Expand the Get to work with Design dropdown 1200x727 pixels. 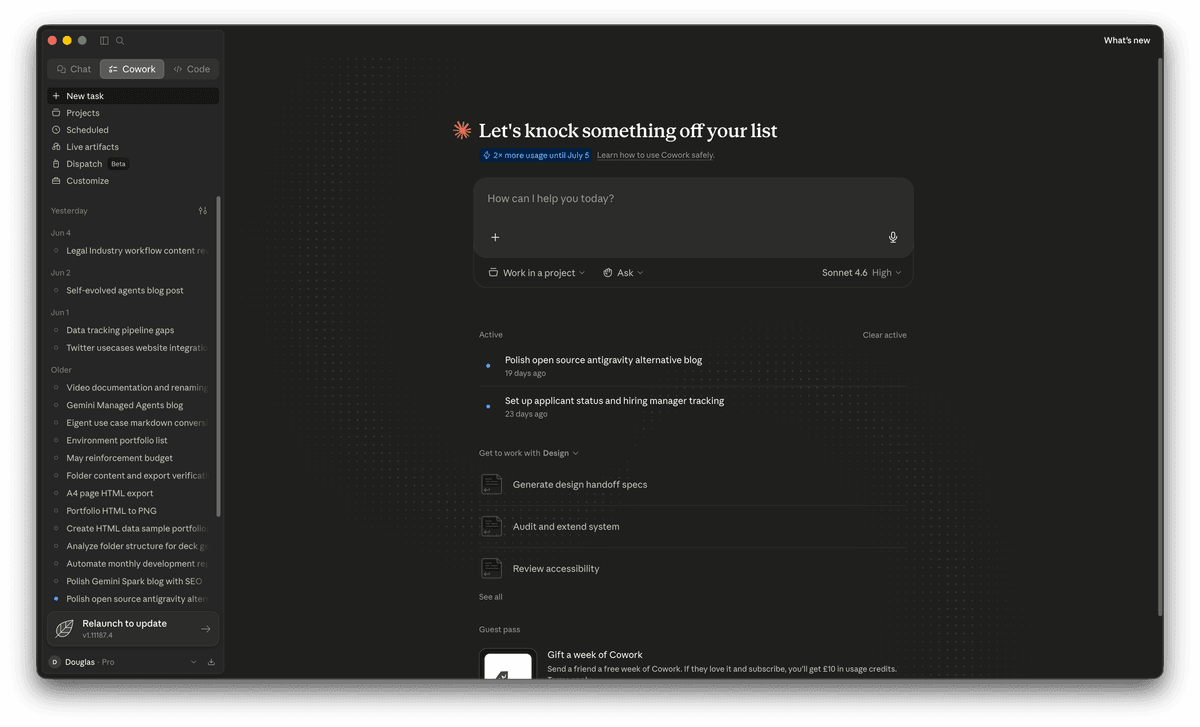click(x=529, y=453)
